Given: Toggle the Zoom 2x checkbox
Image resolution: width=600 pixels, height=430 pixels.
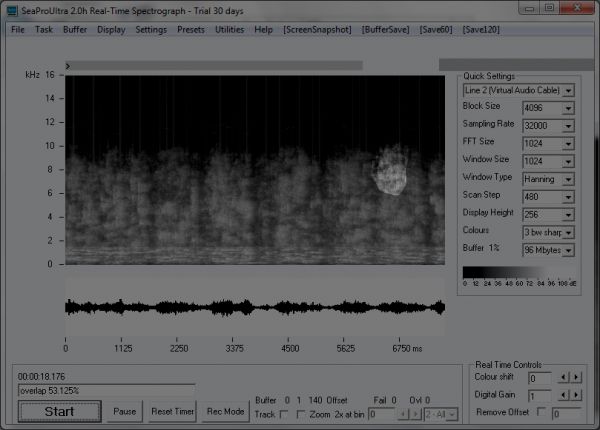Looking at the screenshot, I should 302,413.
